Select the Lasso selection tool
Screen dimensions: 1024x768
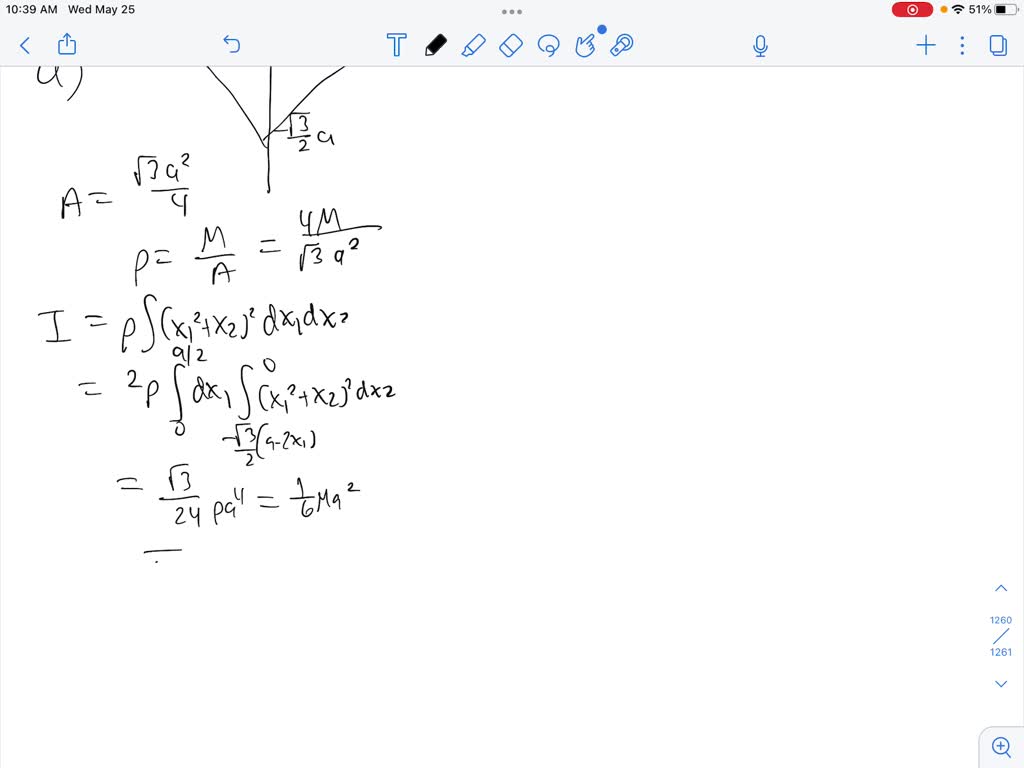point(548,45)
